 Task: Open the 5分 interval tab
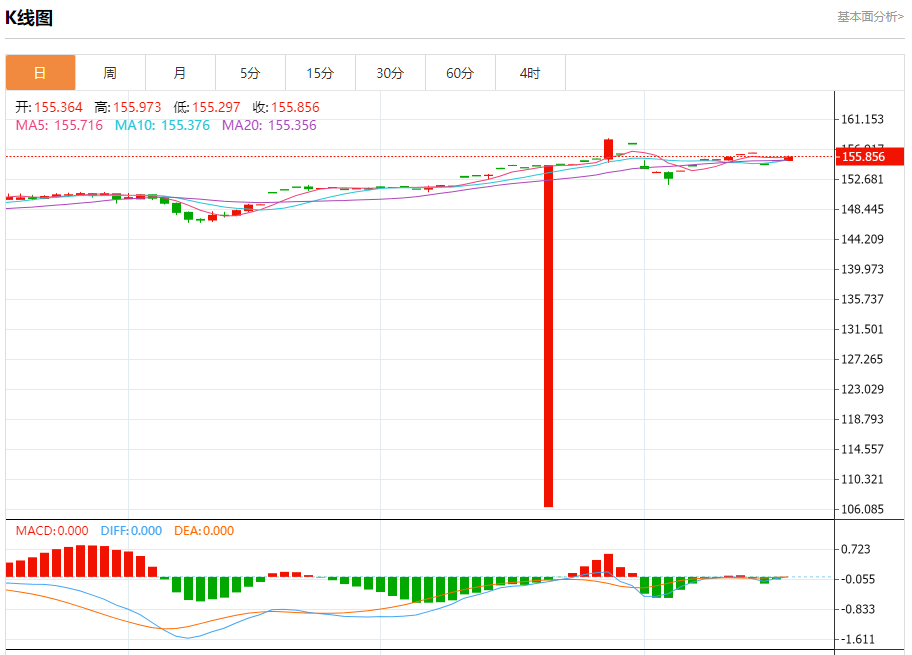click(250, 73)
